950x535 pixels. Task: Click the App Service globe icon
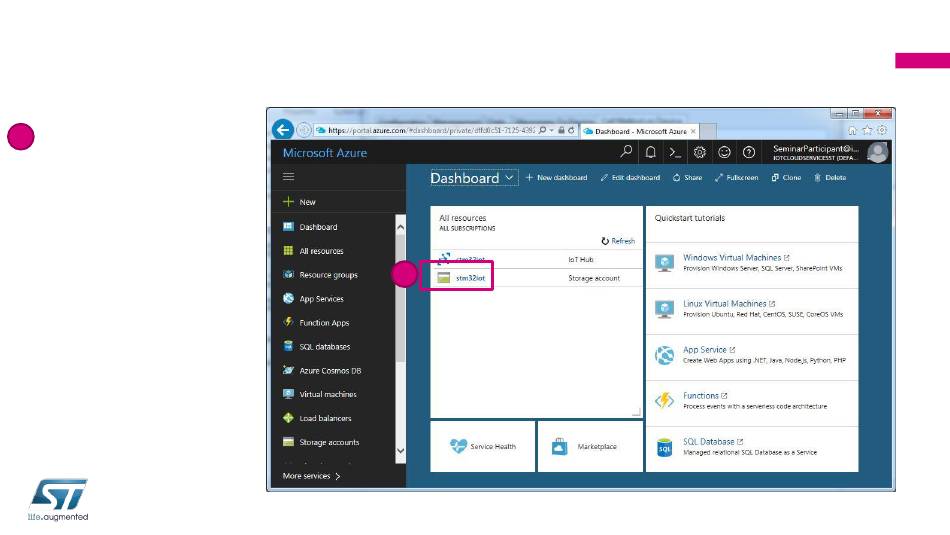click(x=664, y=355)
